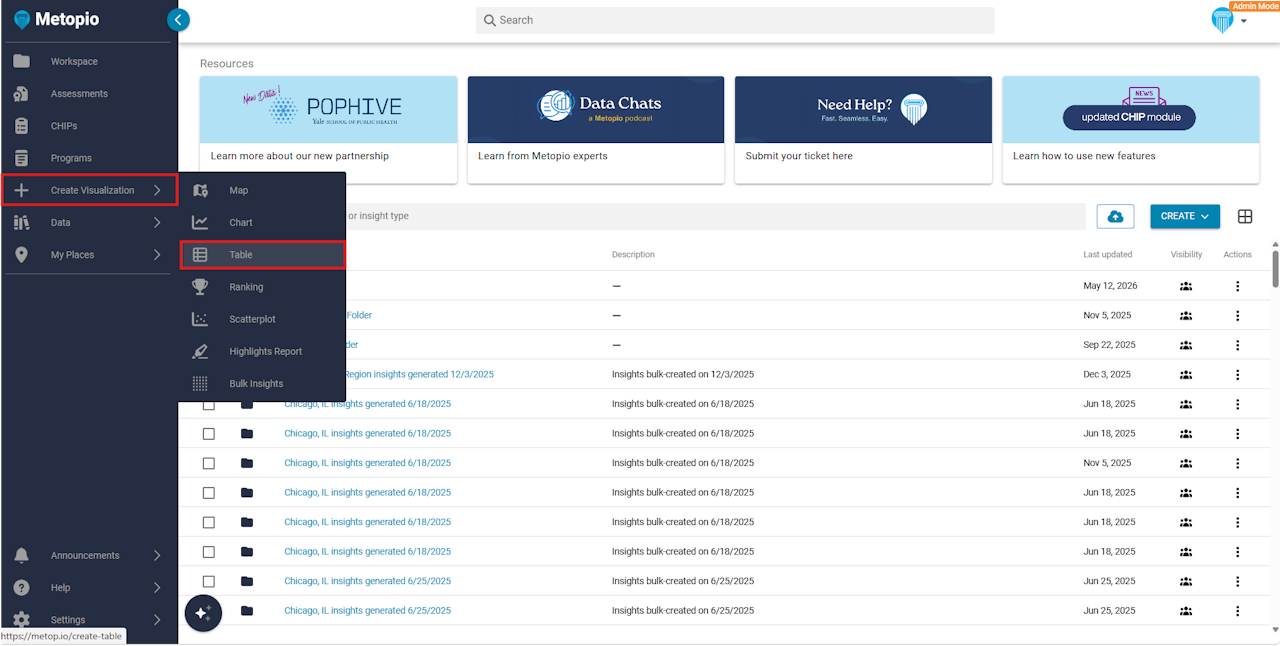Click the user profile avatar
The width and height of the screenshot is (1280, 646).
(1222, 20)
